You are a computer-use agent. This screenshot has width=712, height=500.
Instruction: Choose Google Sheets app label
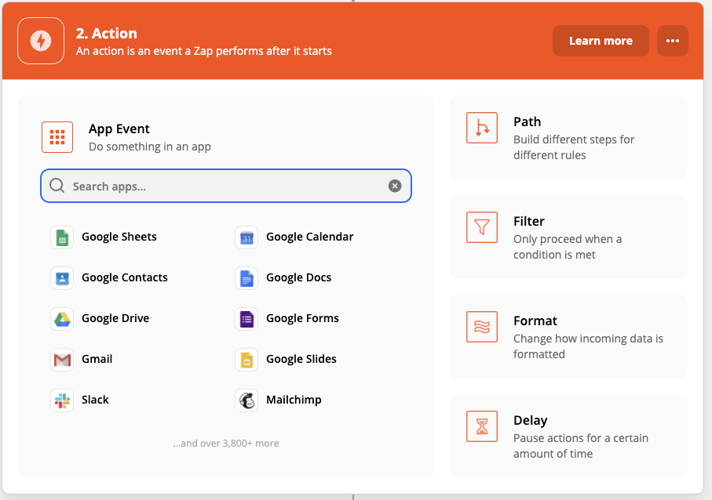click(x=119, y=237)
